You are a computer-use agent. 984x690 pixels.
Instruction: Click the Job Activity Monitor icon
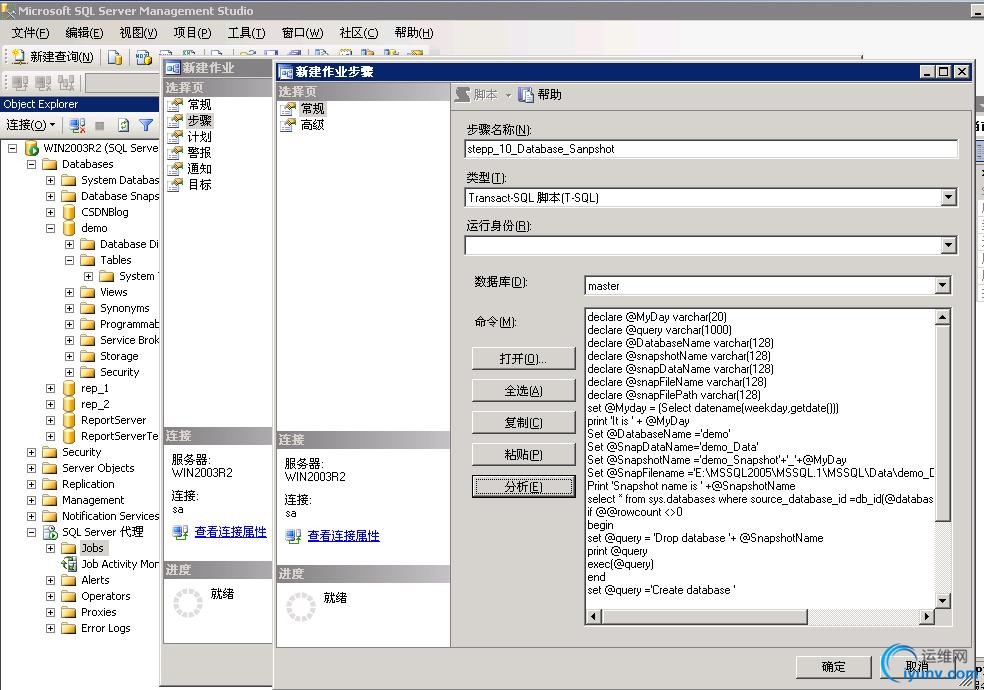coord(69,564)
